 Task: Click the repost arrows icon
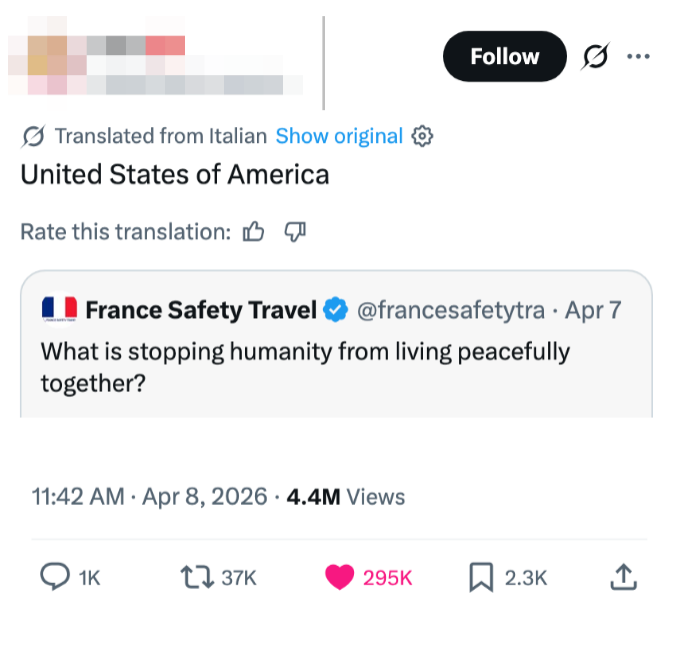tap(194, 577)
